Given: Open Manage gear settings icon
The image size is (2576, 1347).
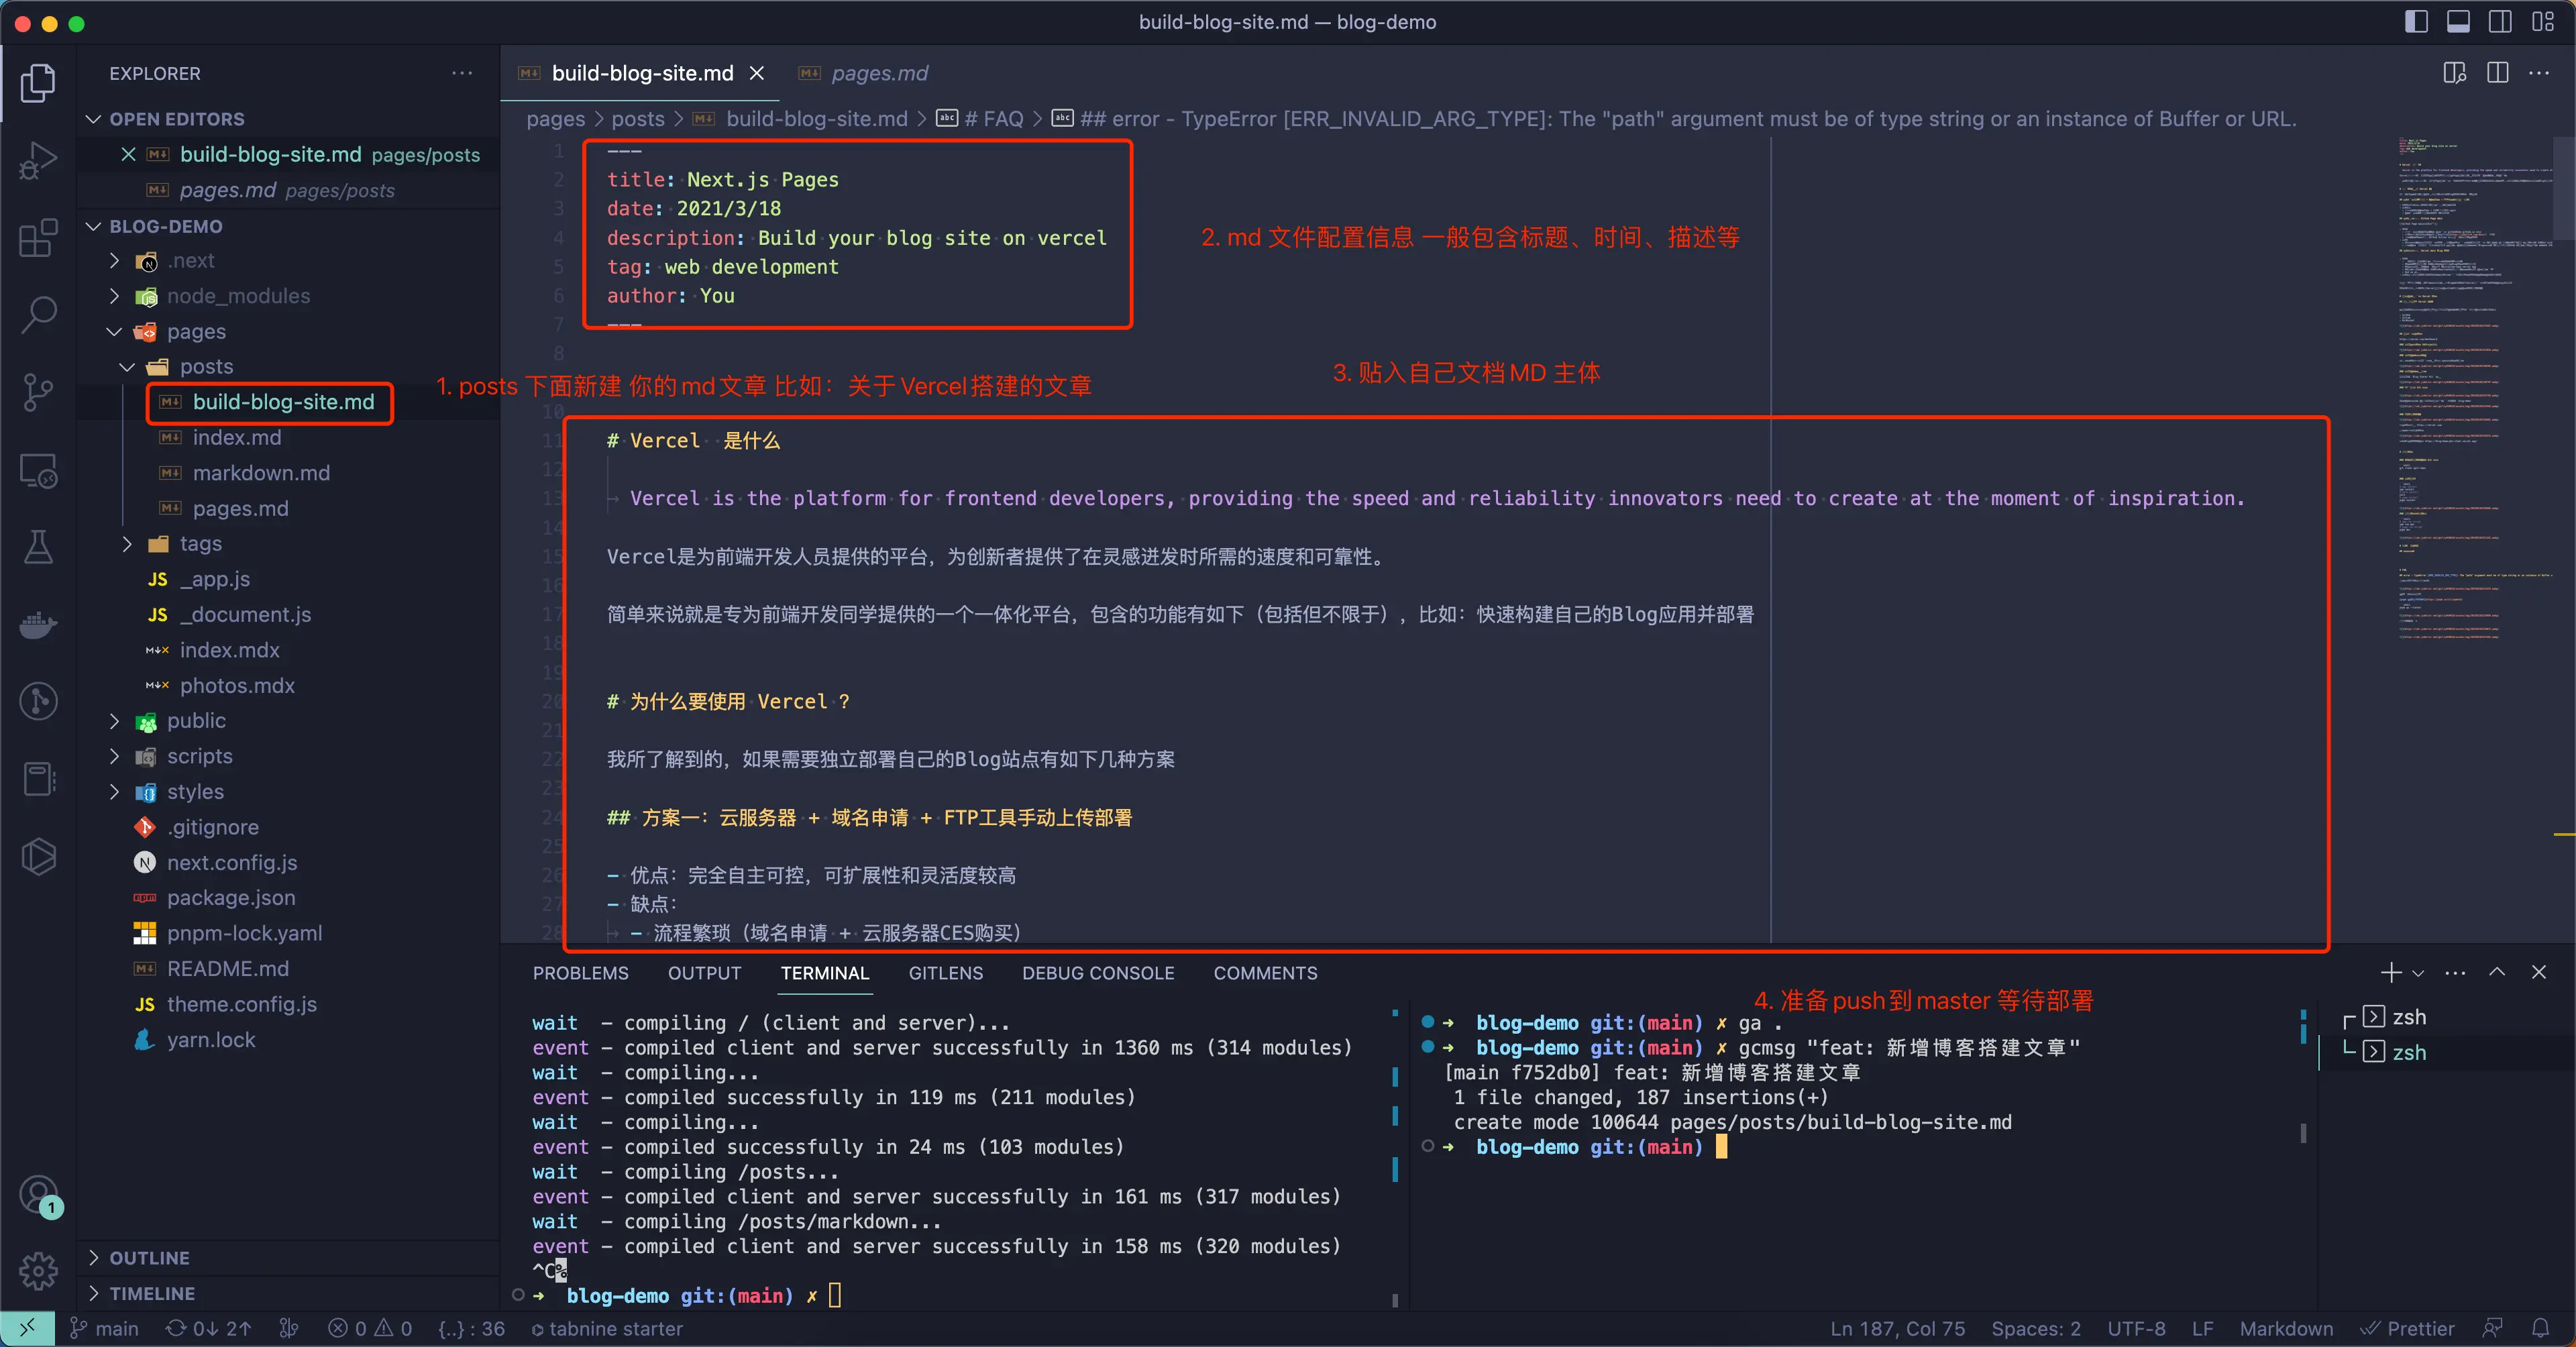Looking at the screenshot, I should tap(38, 1270).
